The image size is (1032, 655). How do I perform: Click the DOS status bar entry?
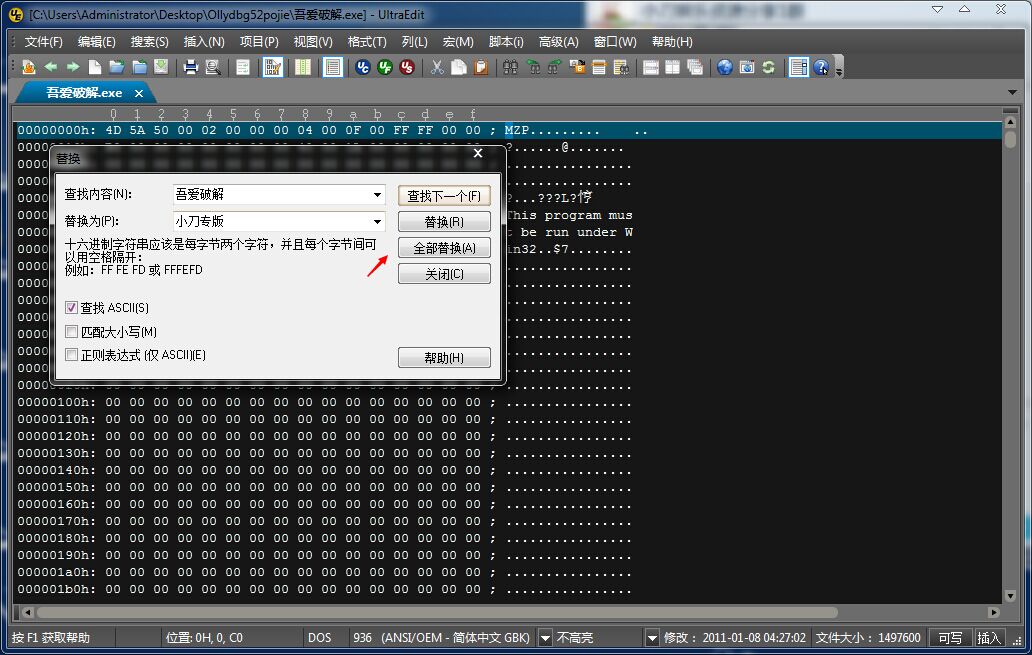[320, 638]
